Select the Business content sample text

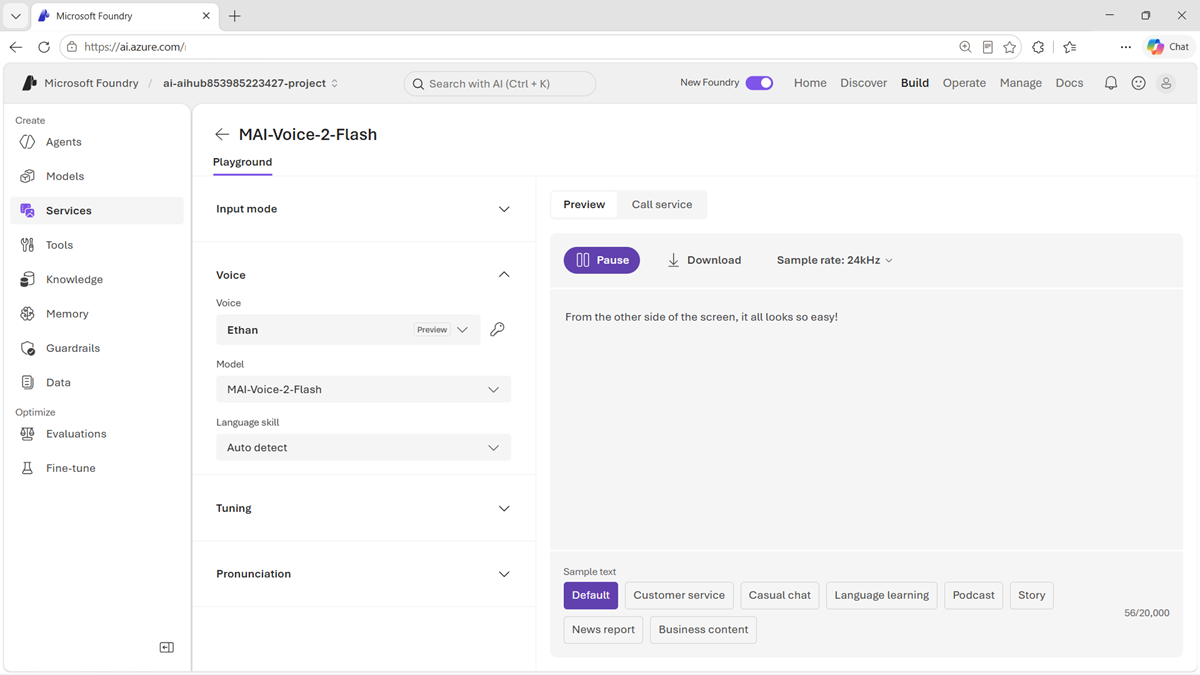(703, 630)
